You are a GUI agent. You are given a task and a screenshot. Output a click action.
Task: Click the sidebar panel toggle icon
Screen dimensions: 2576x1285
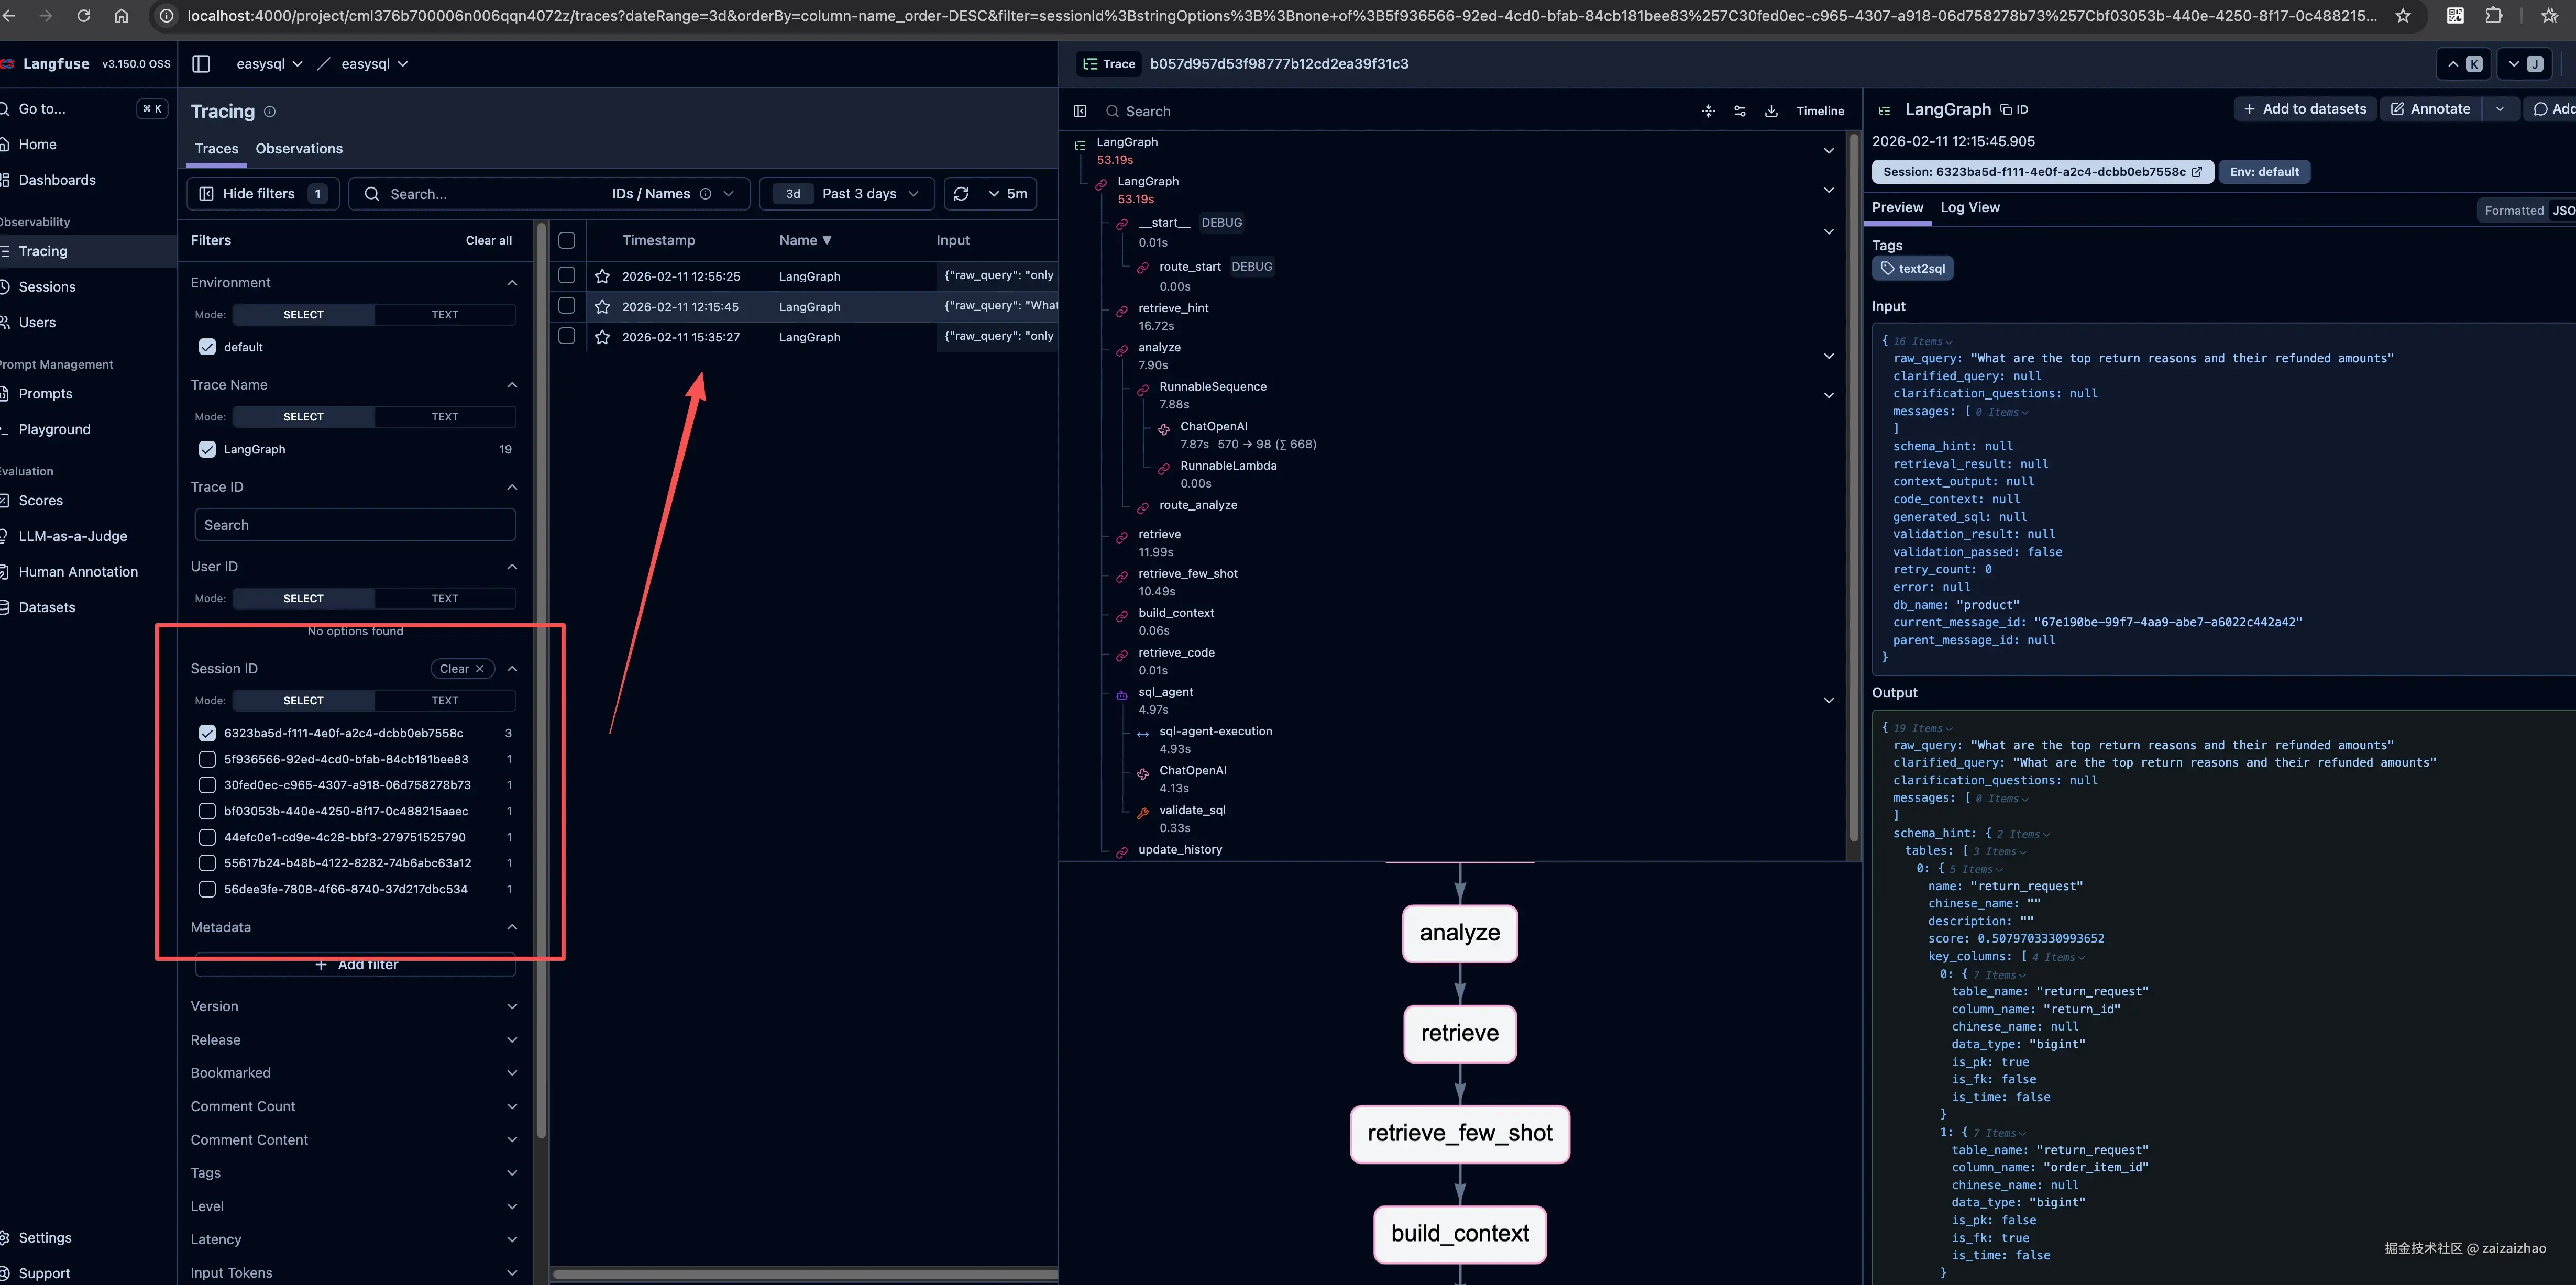tap(201, 64)
